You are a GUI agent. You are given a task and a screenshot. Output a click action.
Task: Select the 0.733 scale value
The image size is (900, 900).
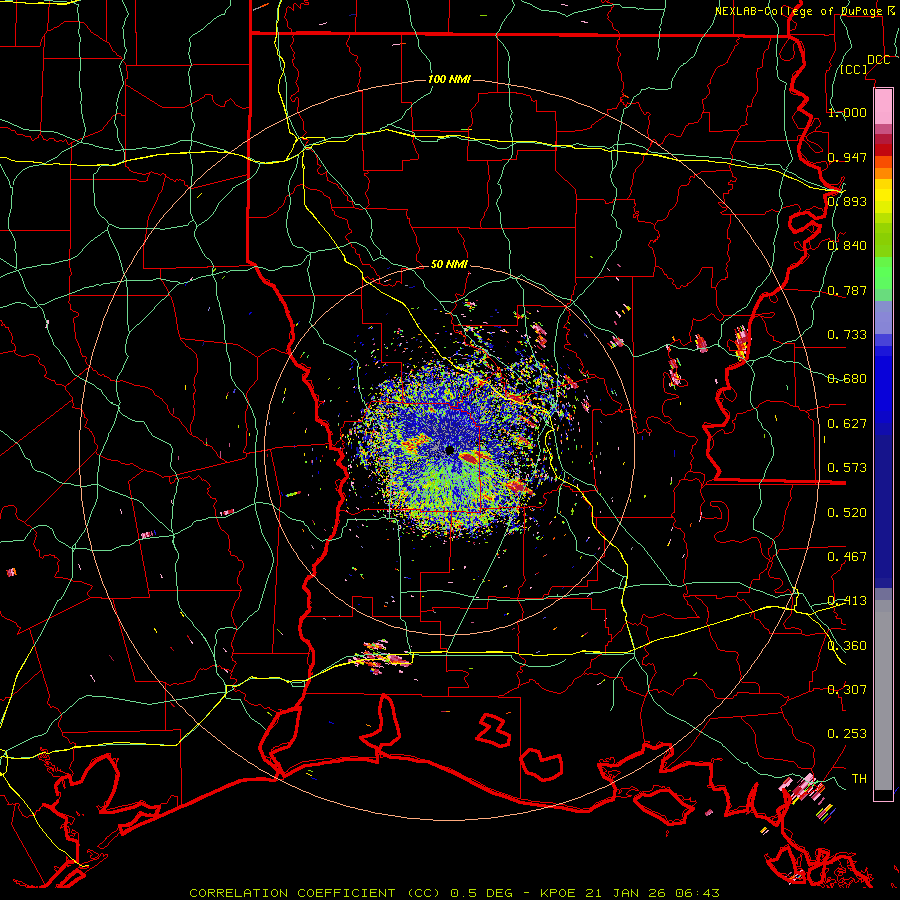(x=847, y=335)
